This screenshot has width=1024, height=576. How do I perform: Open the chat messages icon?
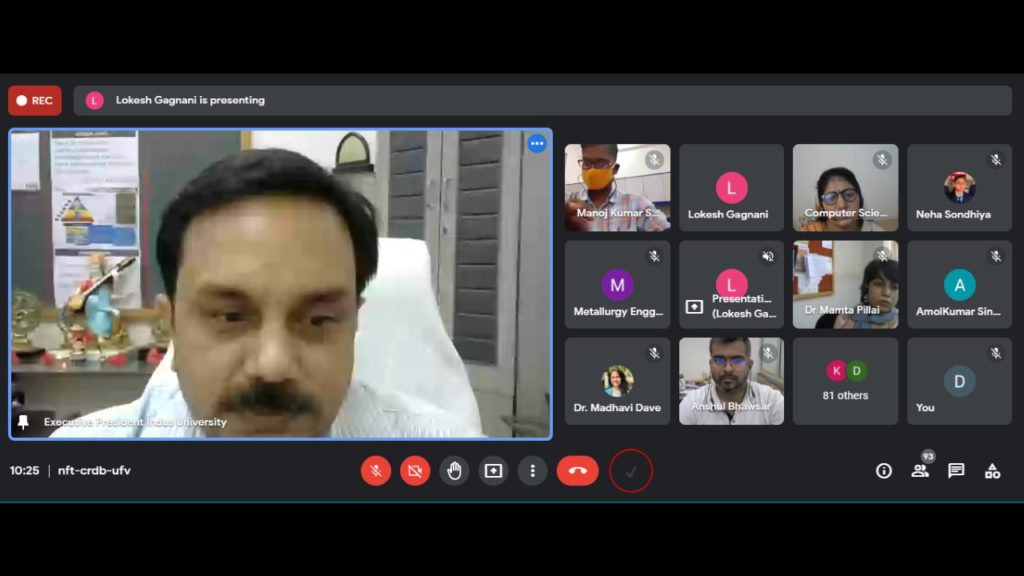coord(956,471)
